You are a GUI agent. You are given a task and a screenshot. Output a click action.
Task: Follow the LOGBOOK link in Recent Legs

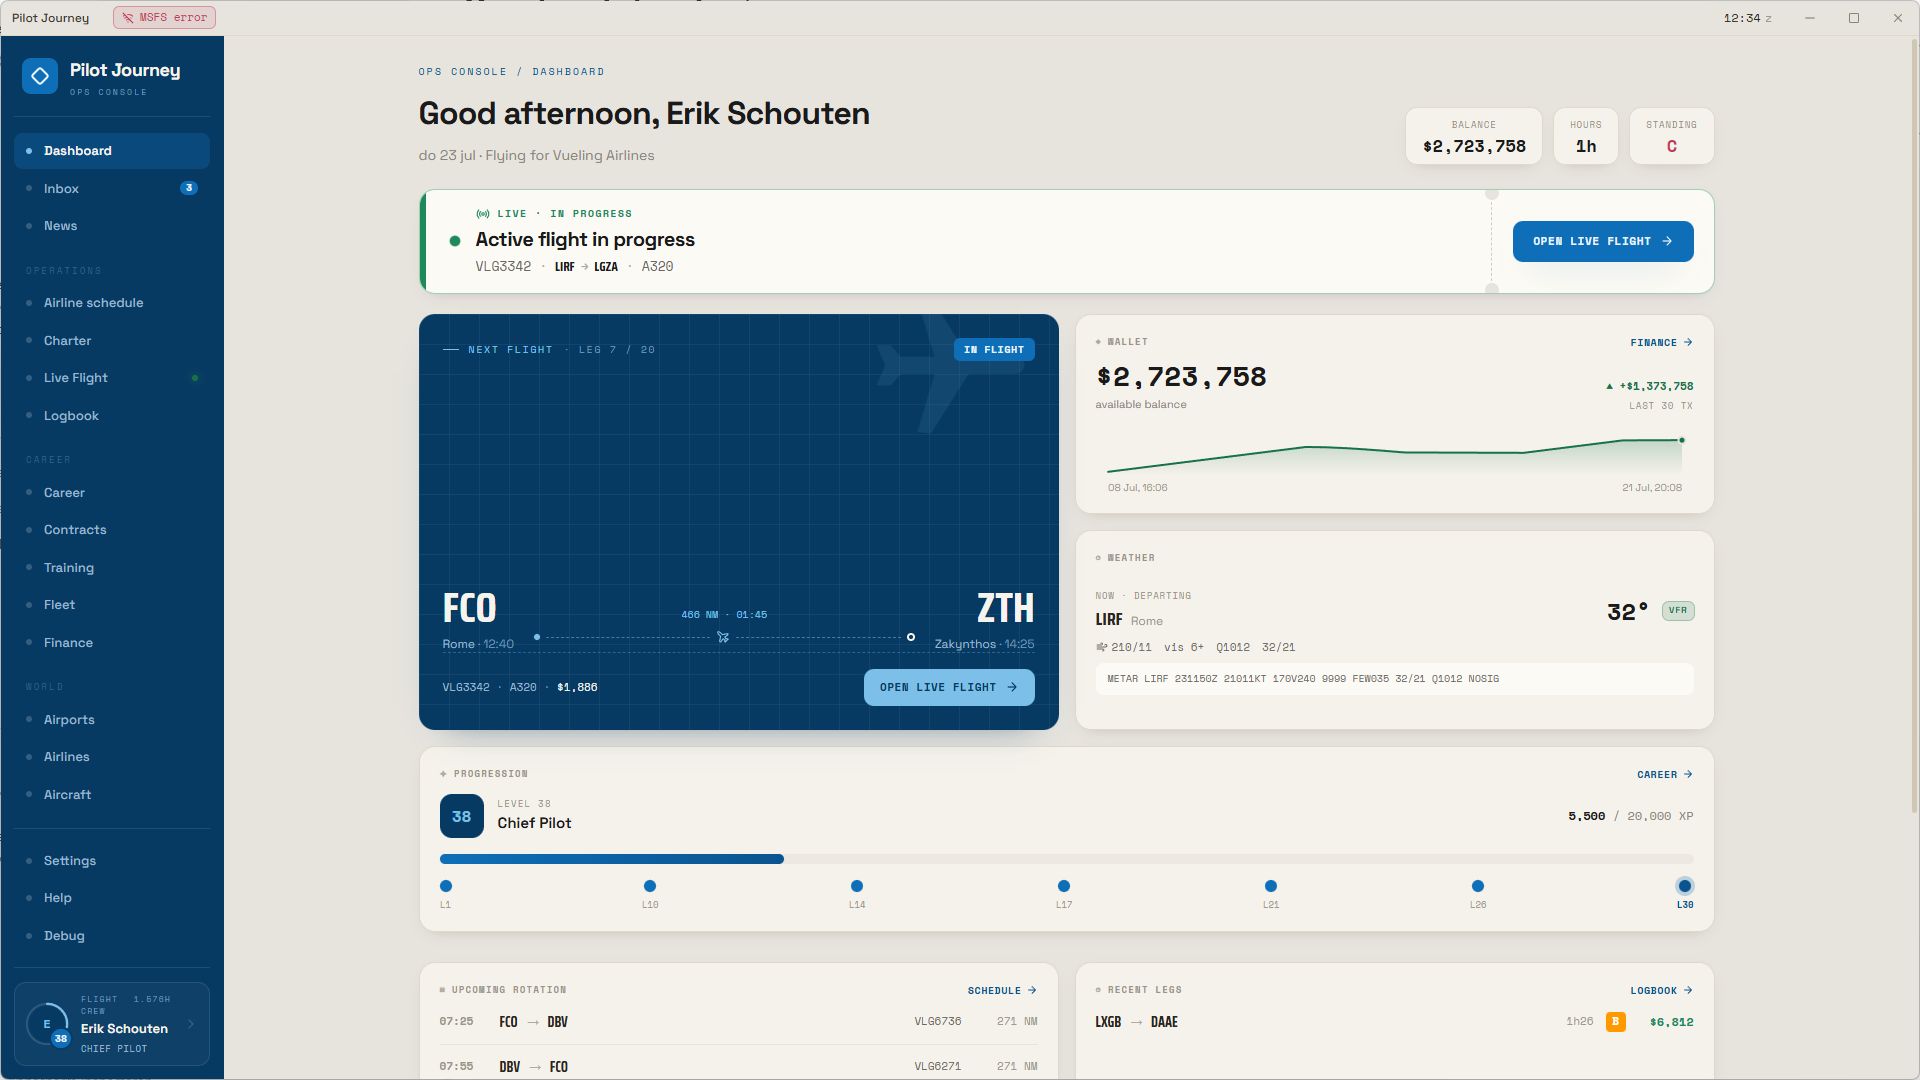(x=1661, y=991)
